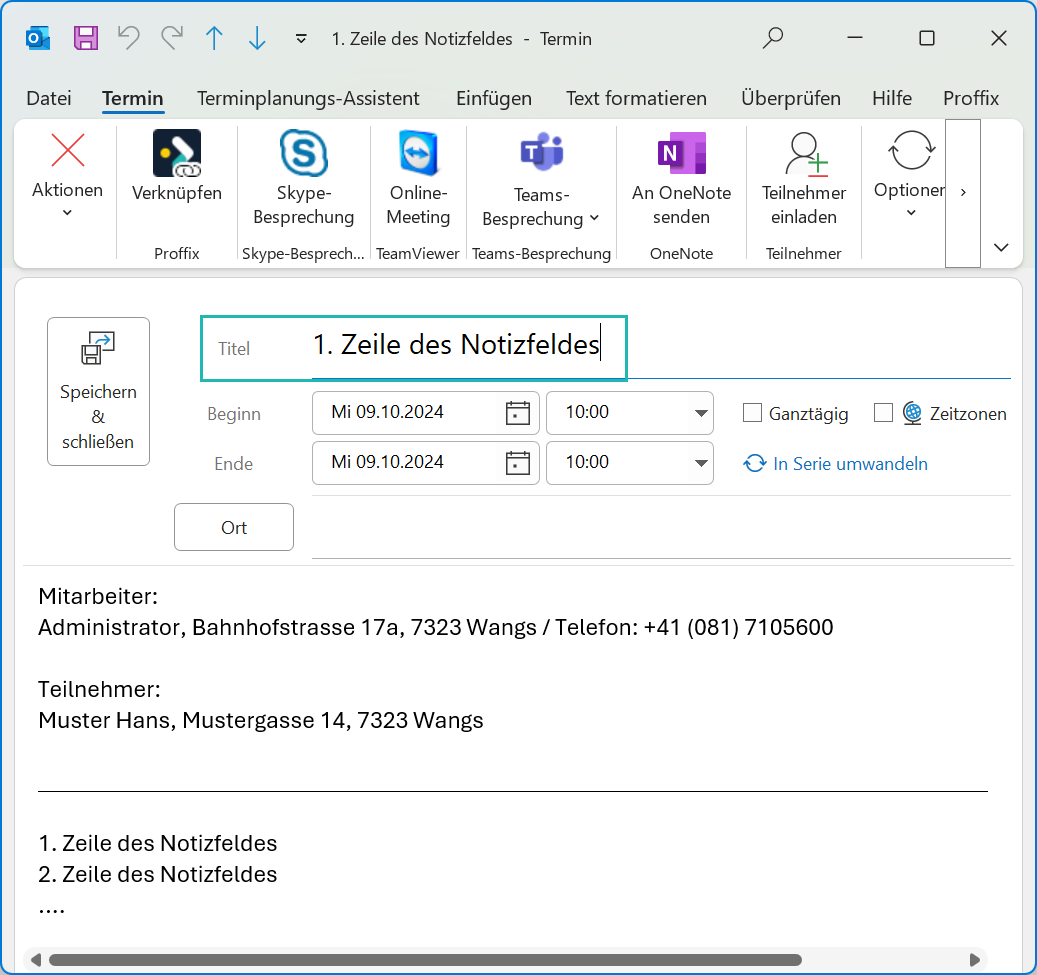Screen dimensions: 1037x975
Task: Open the Quick Access Toolbar customize dropdown
Action: (301, 39)
